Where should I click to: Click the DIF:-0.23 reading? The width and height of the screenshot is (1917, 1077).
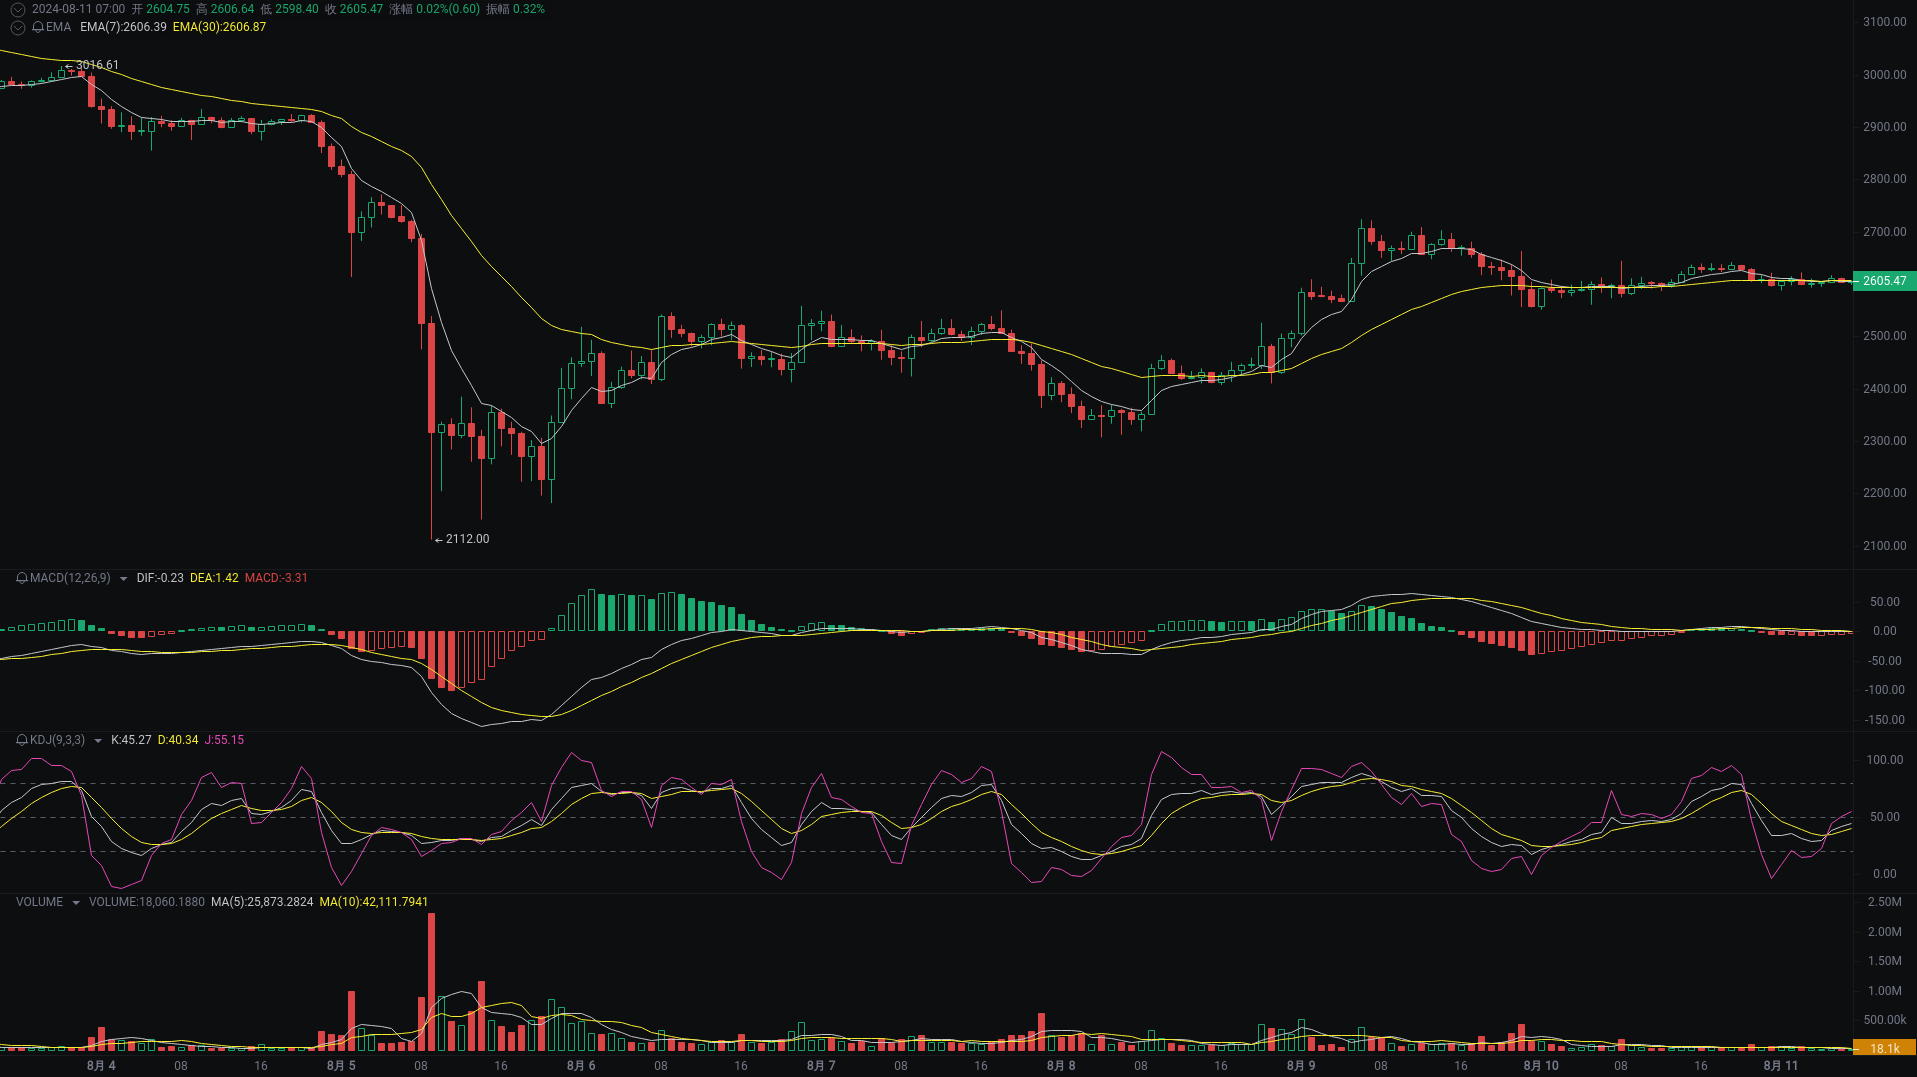coord(160,578)
